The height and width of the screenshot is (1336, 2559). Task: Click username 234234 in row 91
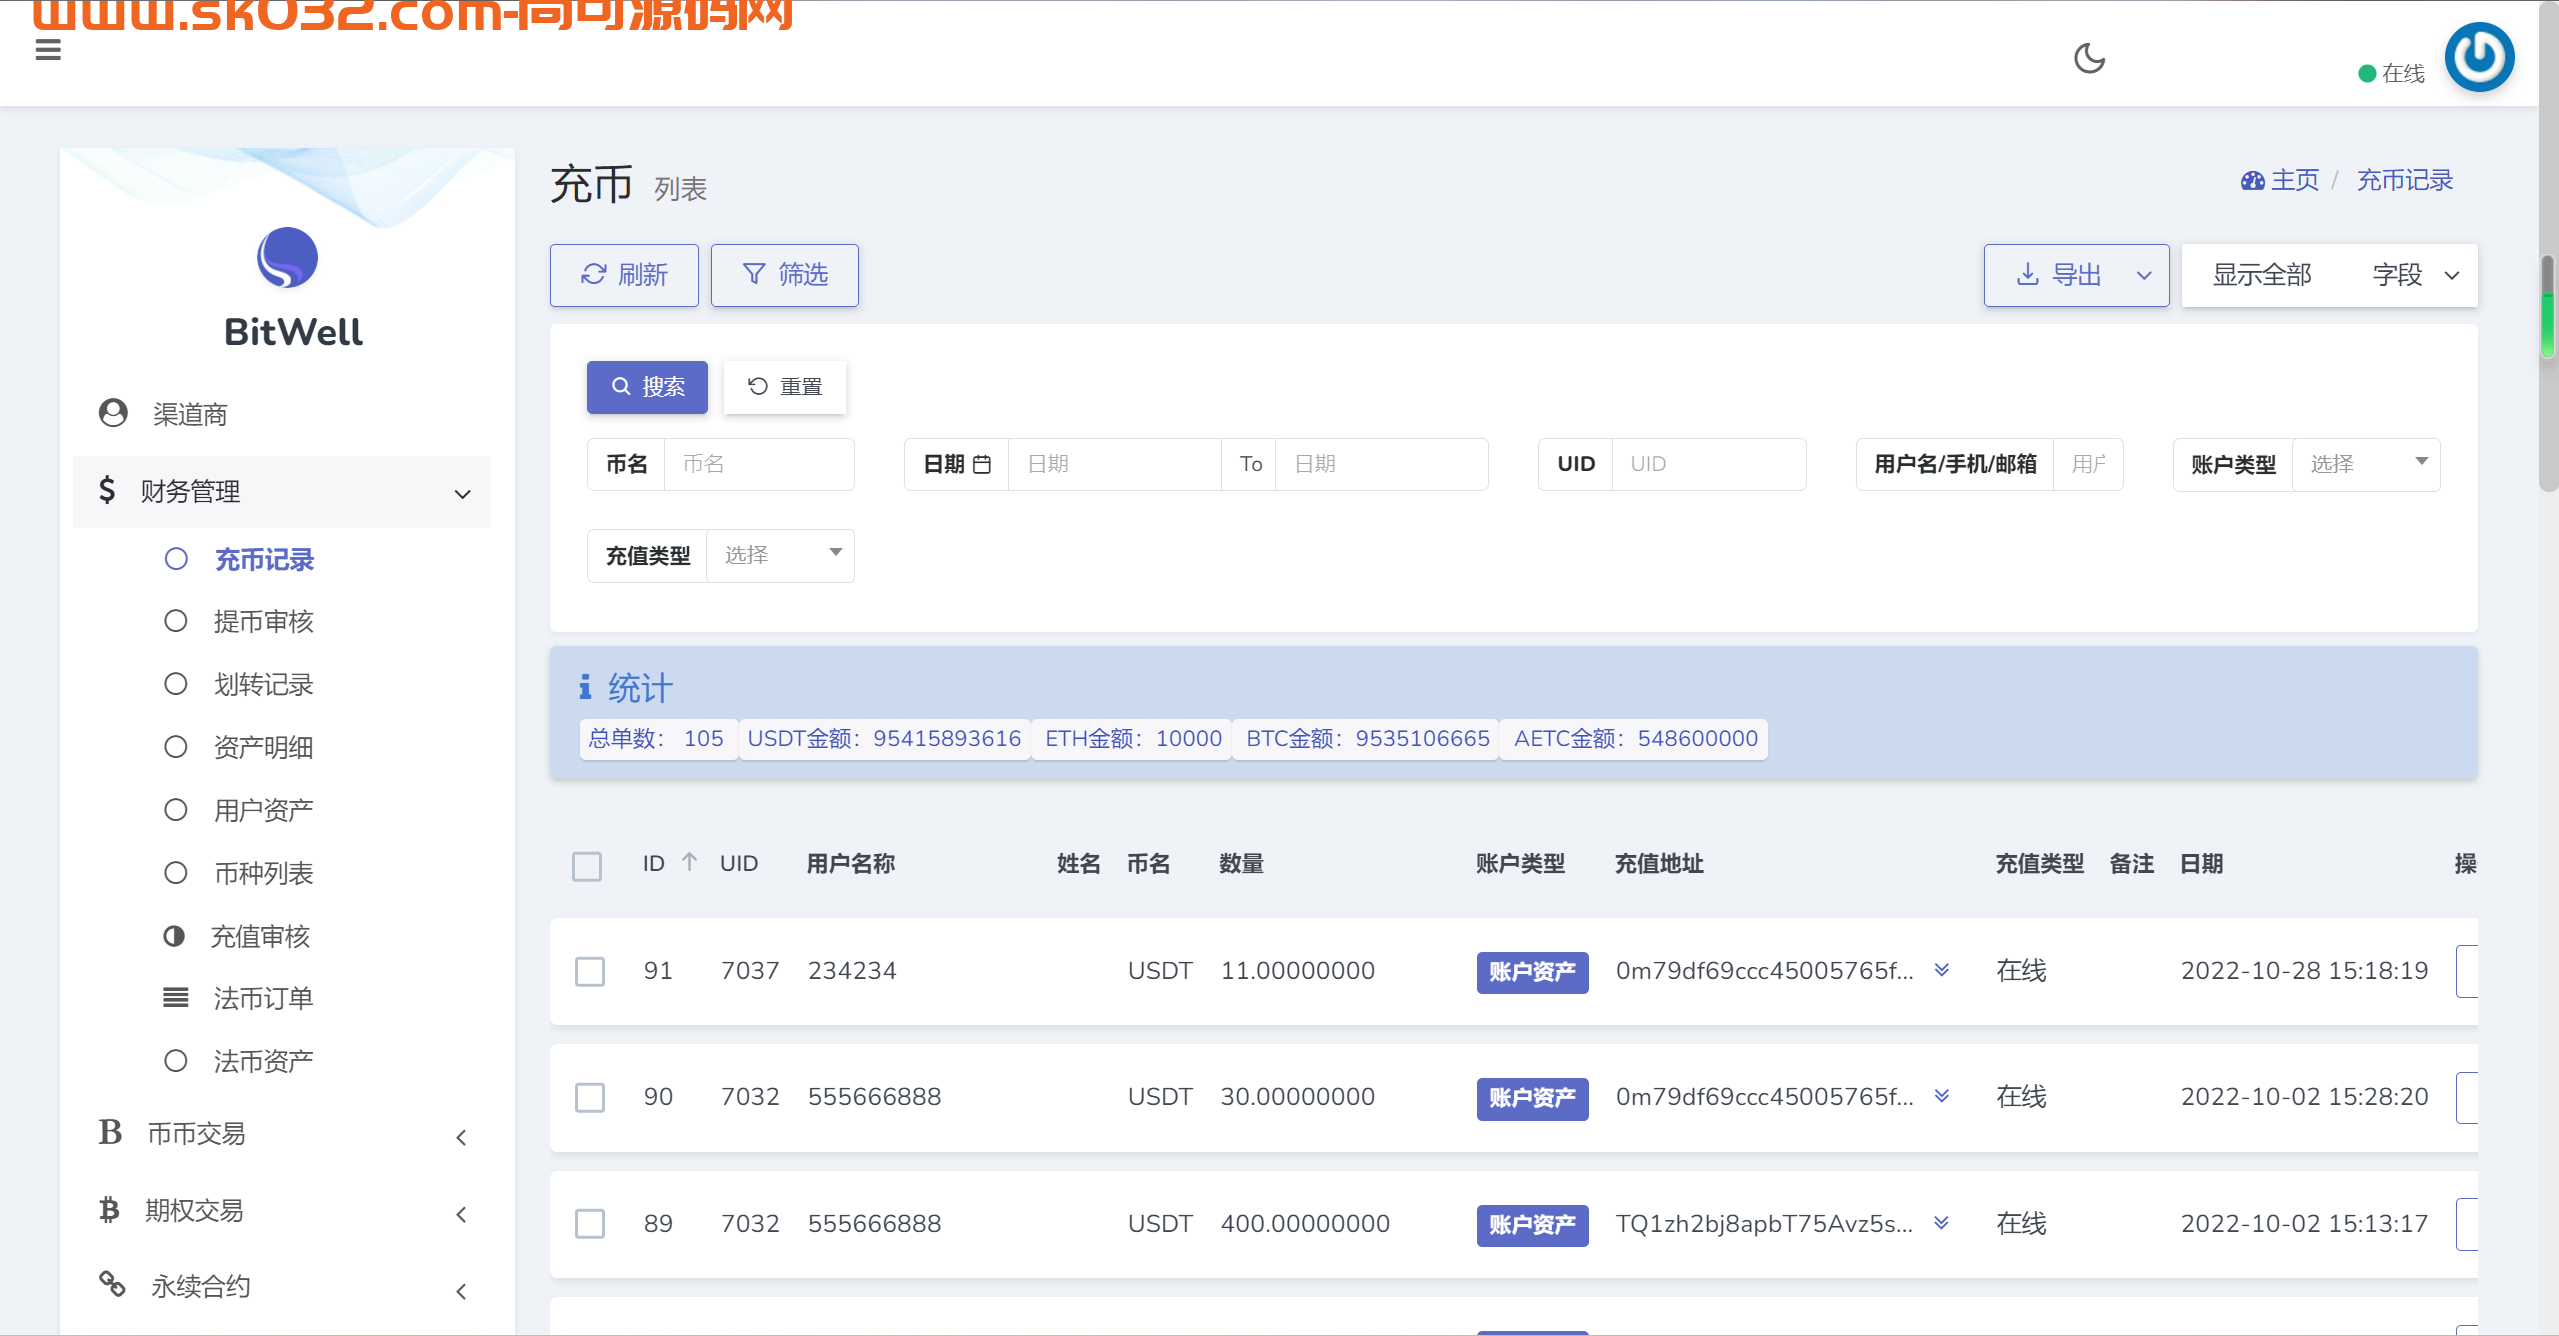pyautogui.click(x=852, y=970)
